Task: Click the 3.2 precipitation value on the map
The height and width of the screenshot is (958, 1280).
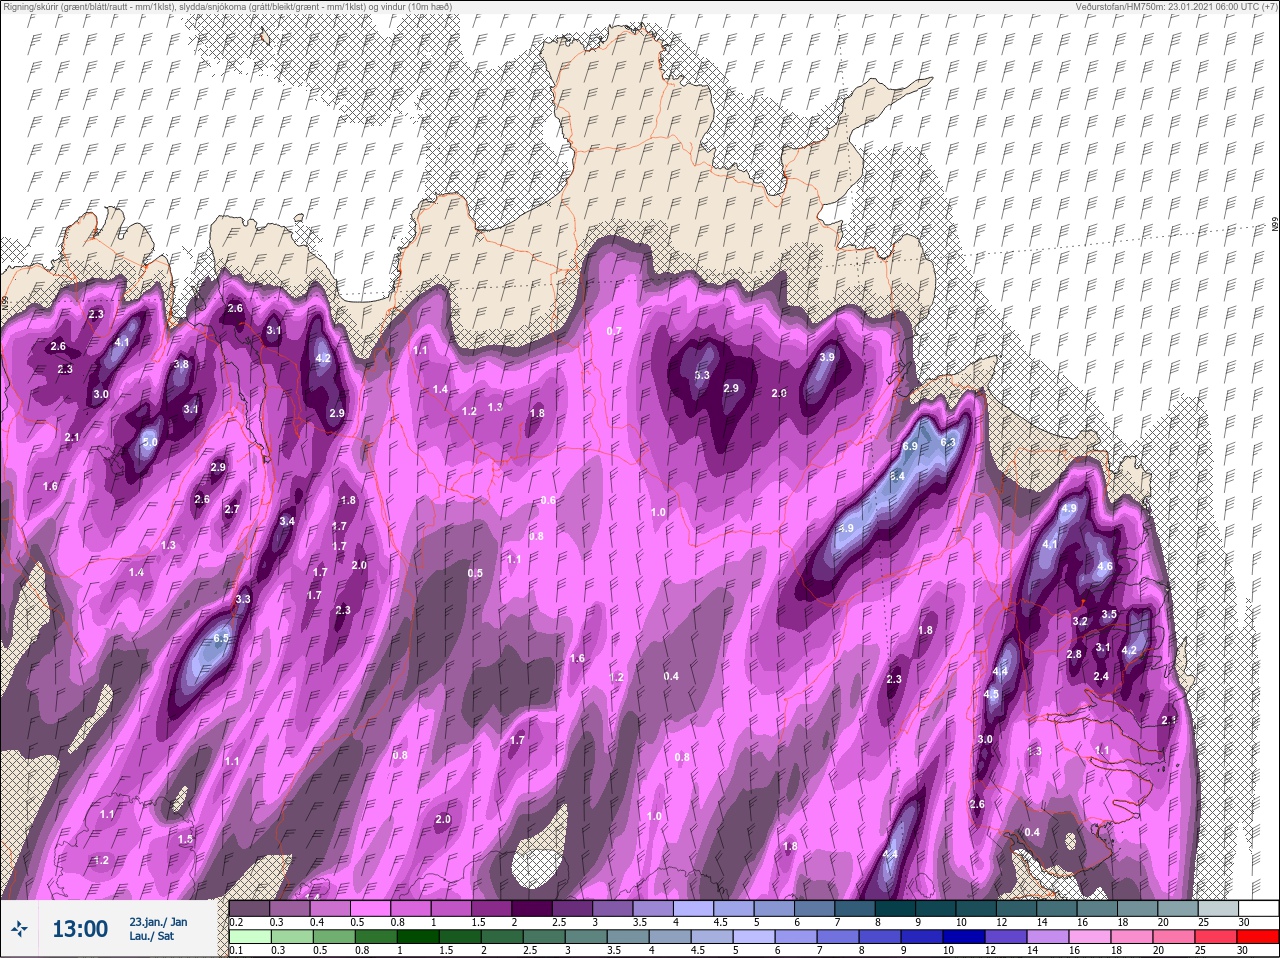Action: (x=1079, y=622)
